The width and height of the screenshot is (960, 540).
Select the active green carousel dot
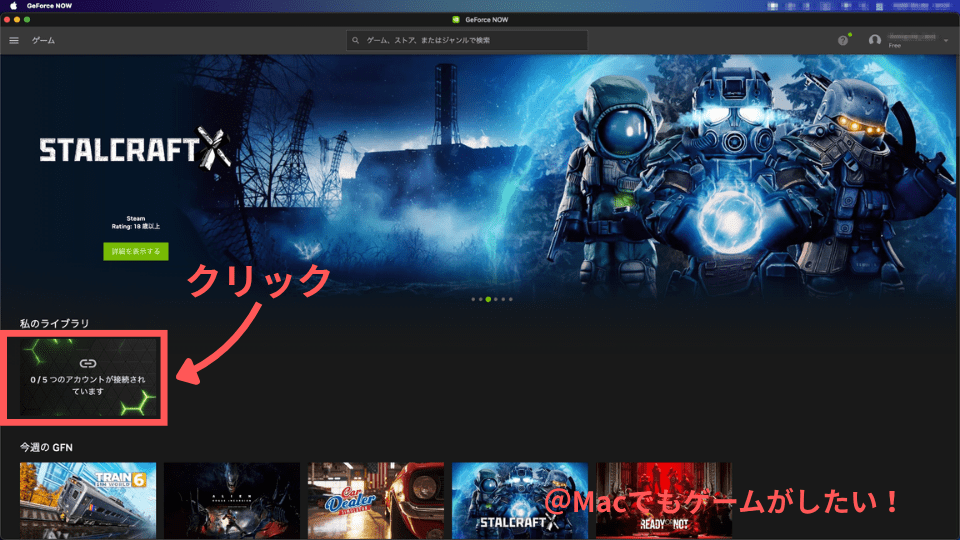tap(488, 299)
